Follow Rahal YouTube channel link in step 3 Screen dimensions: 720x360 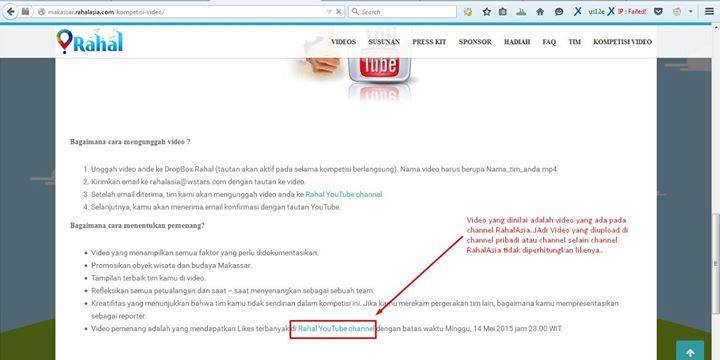click(343, 194)
